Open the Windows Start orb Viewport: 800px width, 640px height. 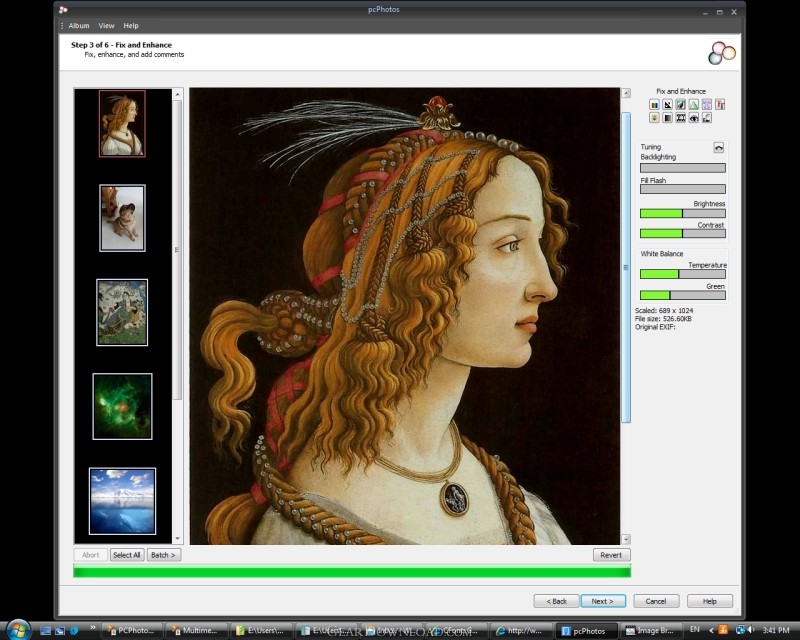click(18, 630)
